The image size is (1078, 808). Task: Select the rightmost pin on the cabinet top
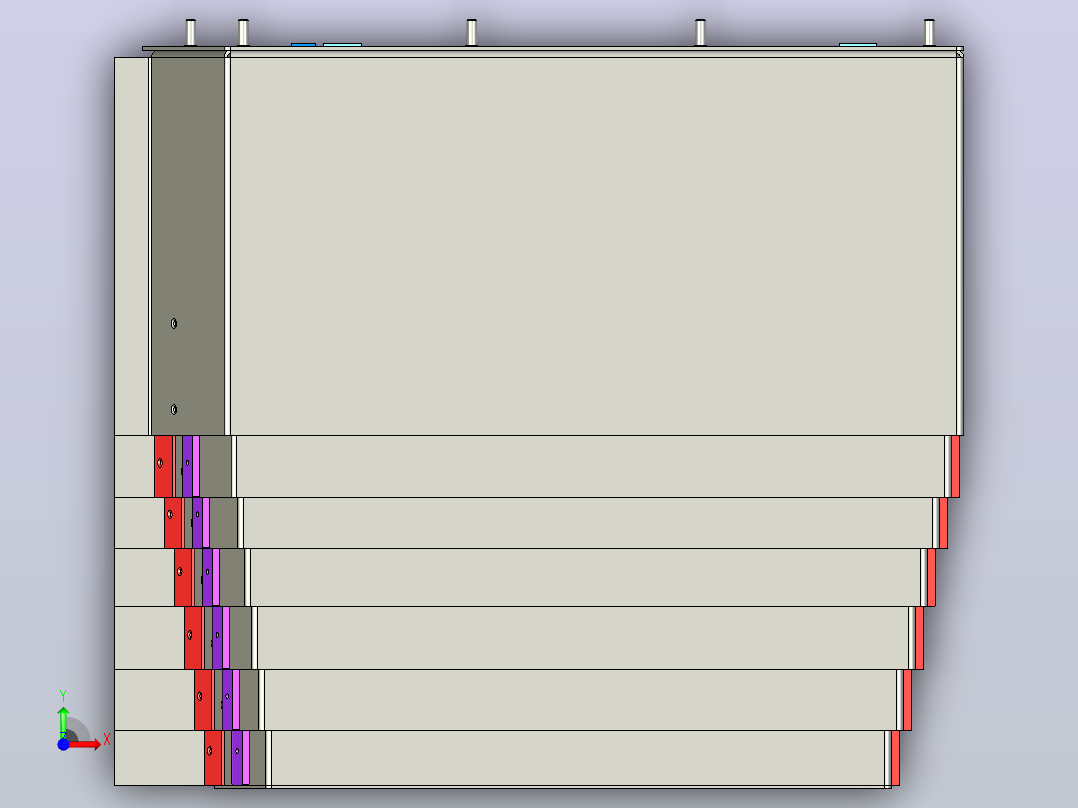coord(930,32)
